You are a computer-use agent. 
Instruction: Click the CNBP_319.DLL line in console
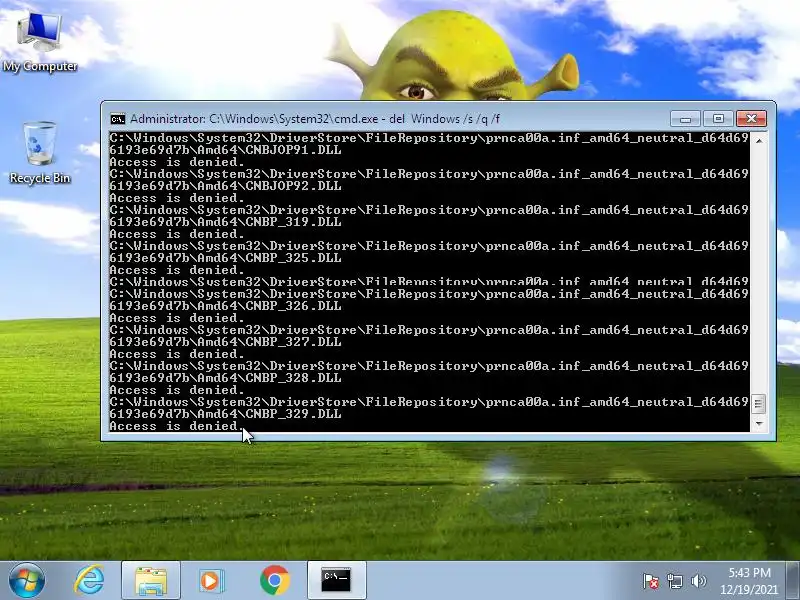click(x=225, y=222)
